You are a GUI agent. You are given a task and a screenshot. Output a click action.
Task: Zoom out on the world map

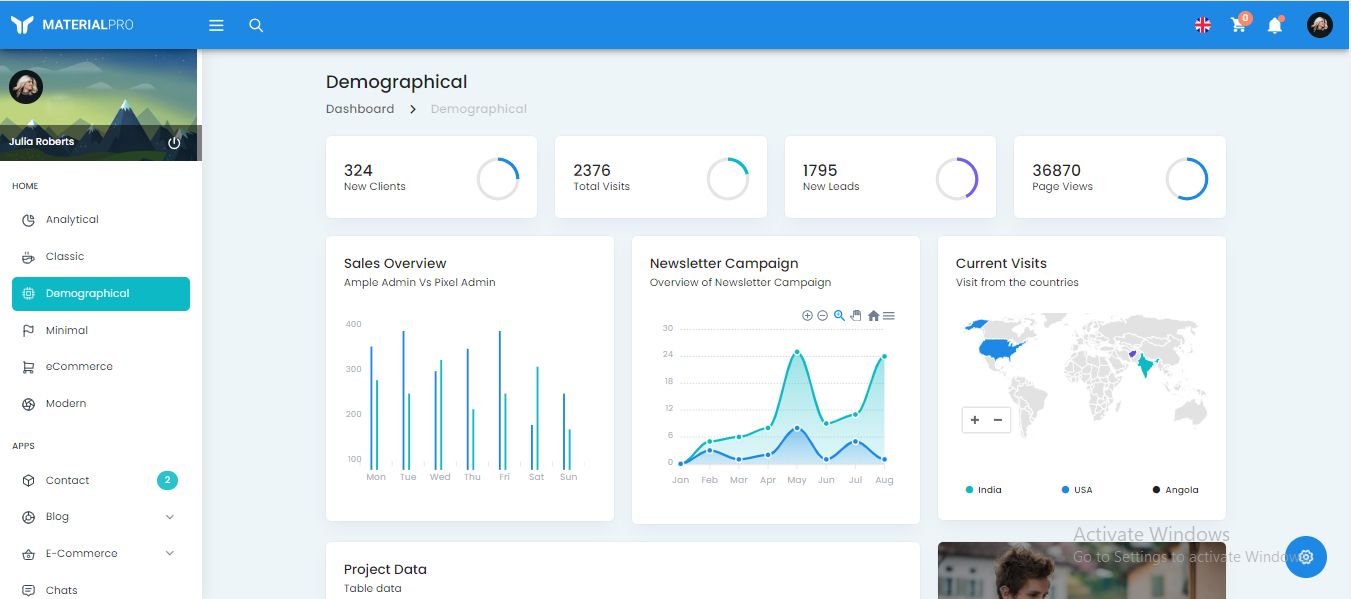(x=998, y=420)
